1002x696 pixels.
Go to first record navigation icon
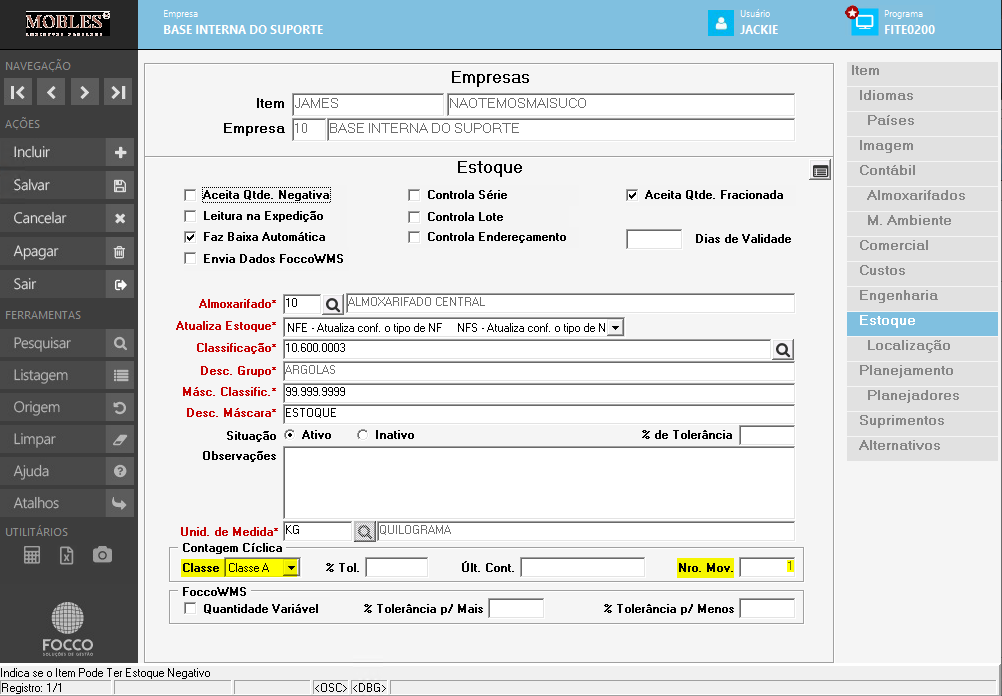click(18, 92)
